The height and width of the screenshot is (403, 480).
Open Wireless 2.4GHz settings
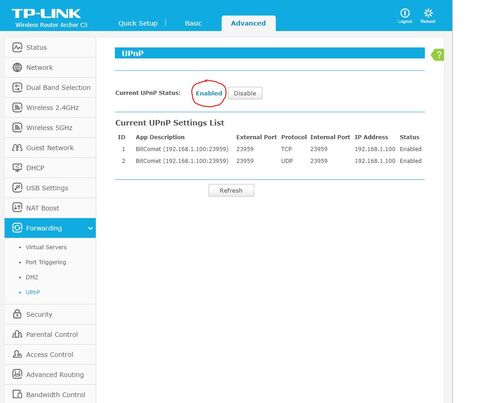pos(50,107)
